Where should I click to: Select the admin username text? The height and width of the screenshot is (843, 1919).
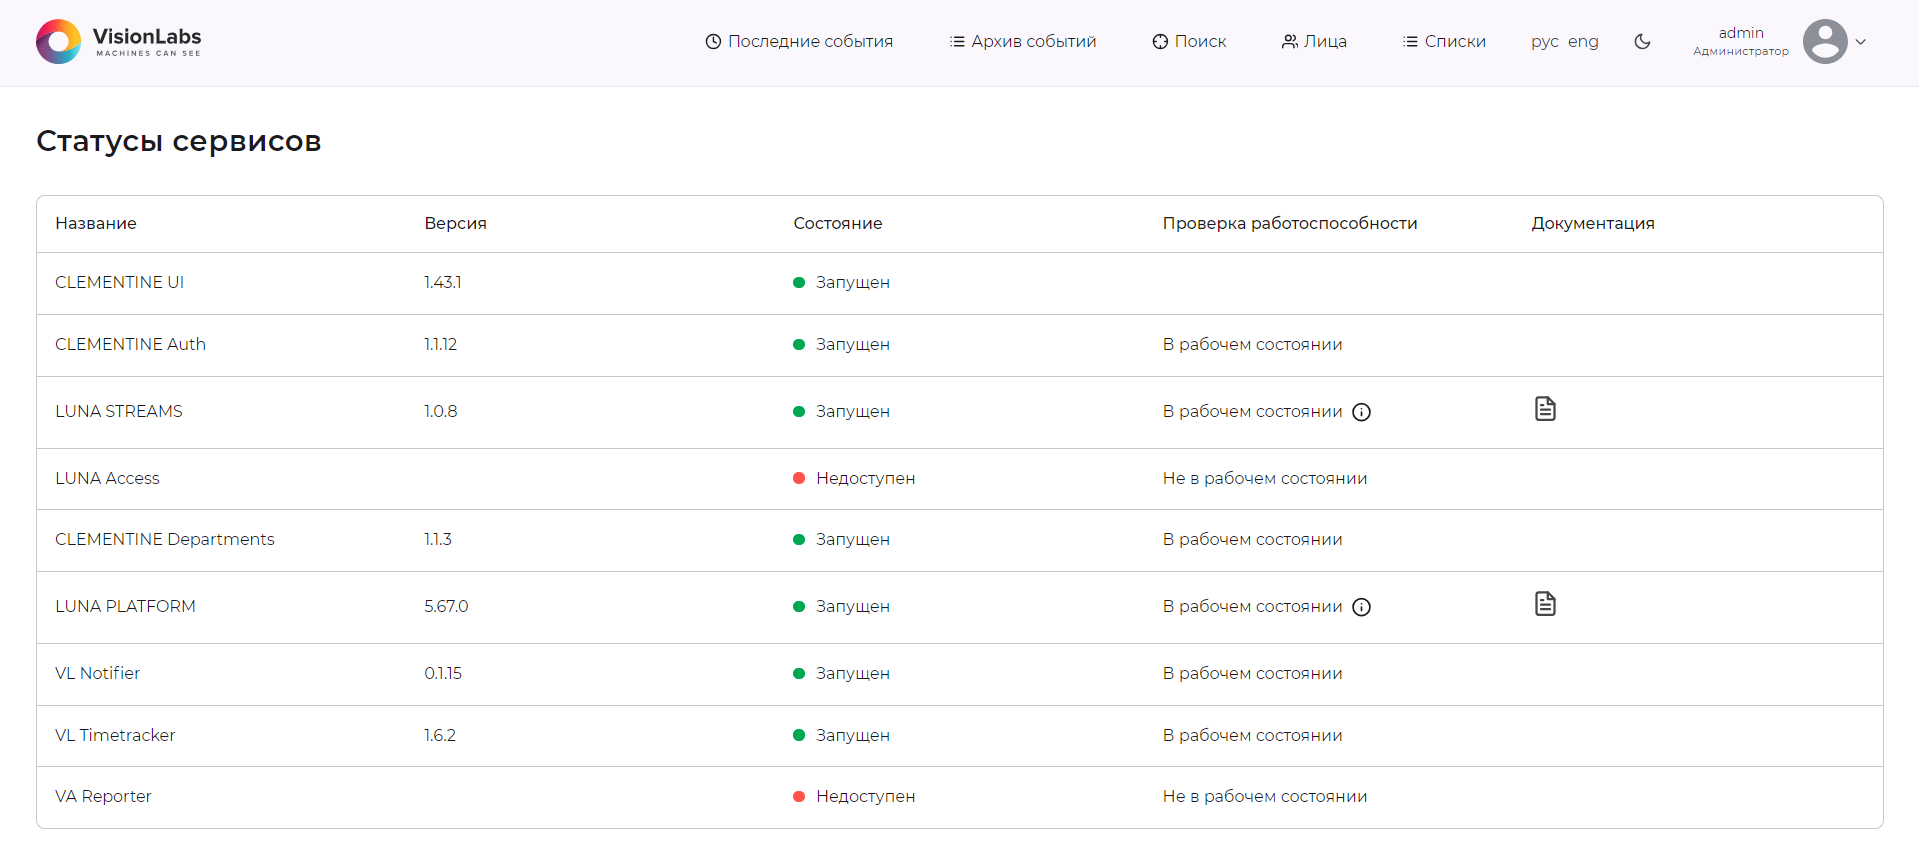[x=1741, y=33]
